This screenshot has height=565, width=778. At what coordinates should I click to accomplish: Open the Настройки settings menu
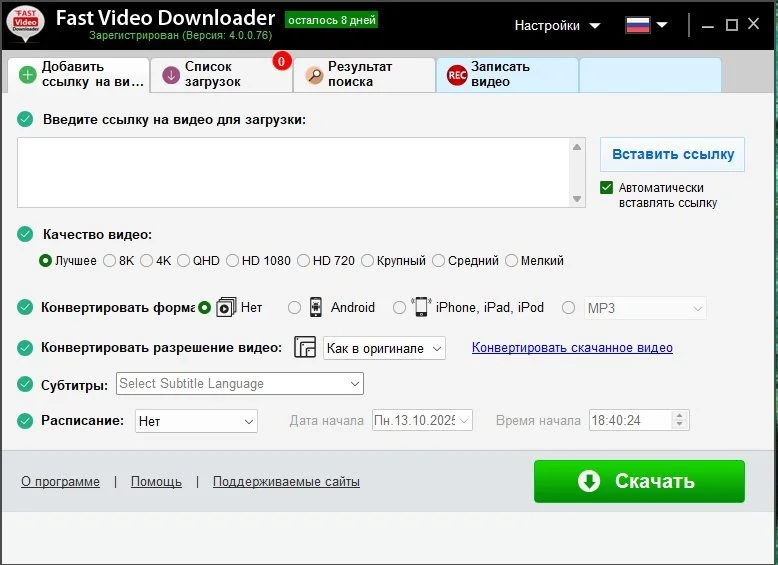click(557, 25)
